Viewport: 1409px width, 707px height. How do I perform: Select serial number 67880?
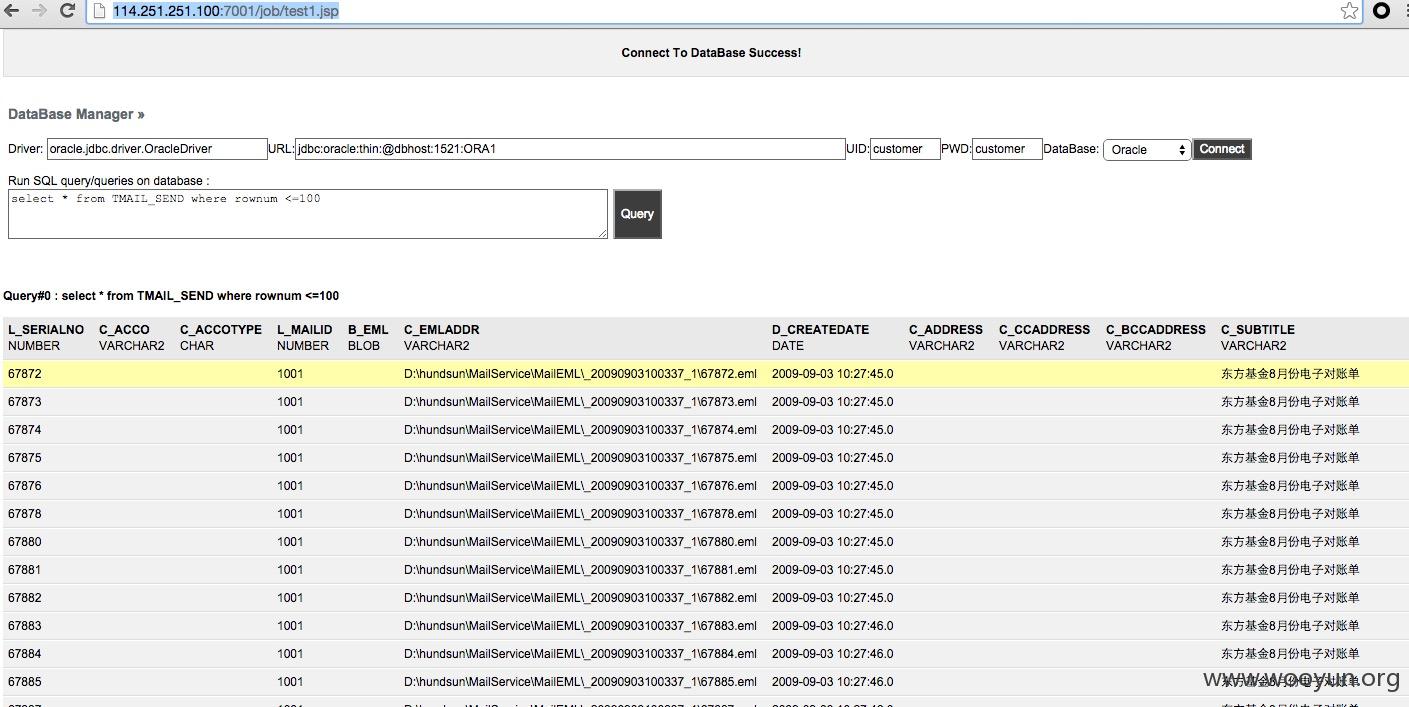(25, 542)
